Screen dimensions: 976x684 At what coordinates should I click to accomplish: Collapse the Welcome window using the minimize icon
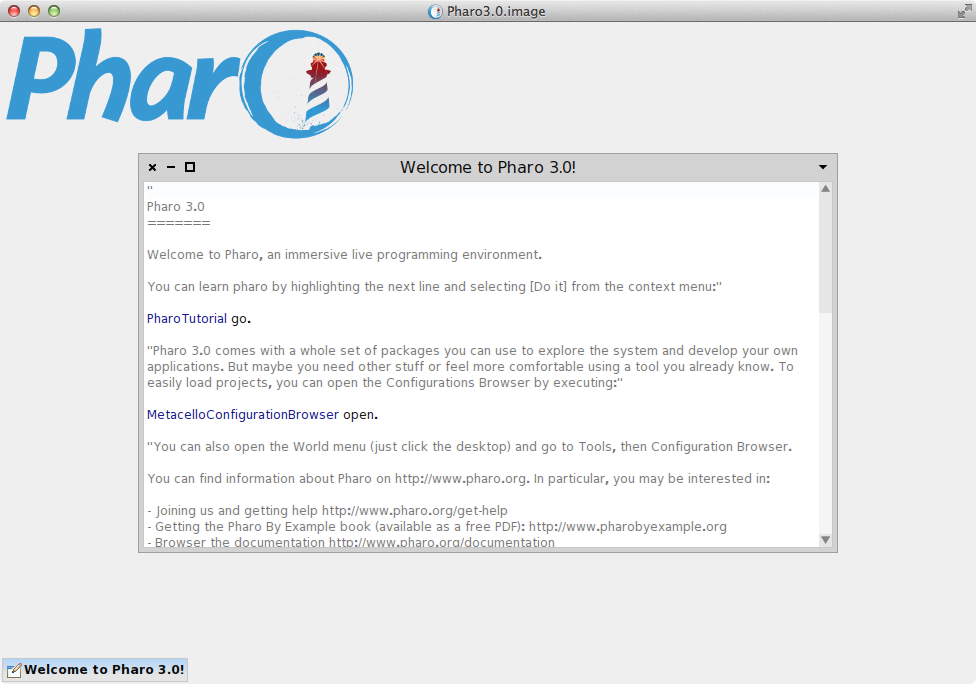tap(170, 167)
